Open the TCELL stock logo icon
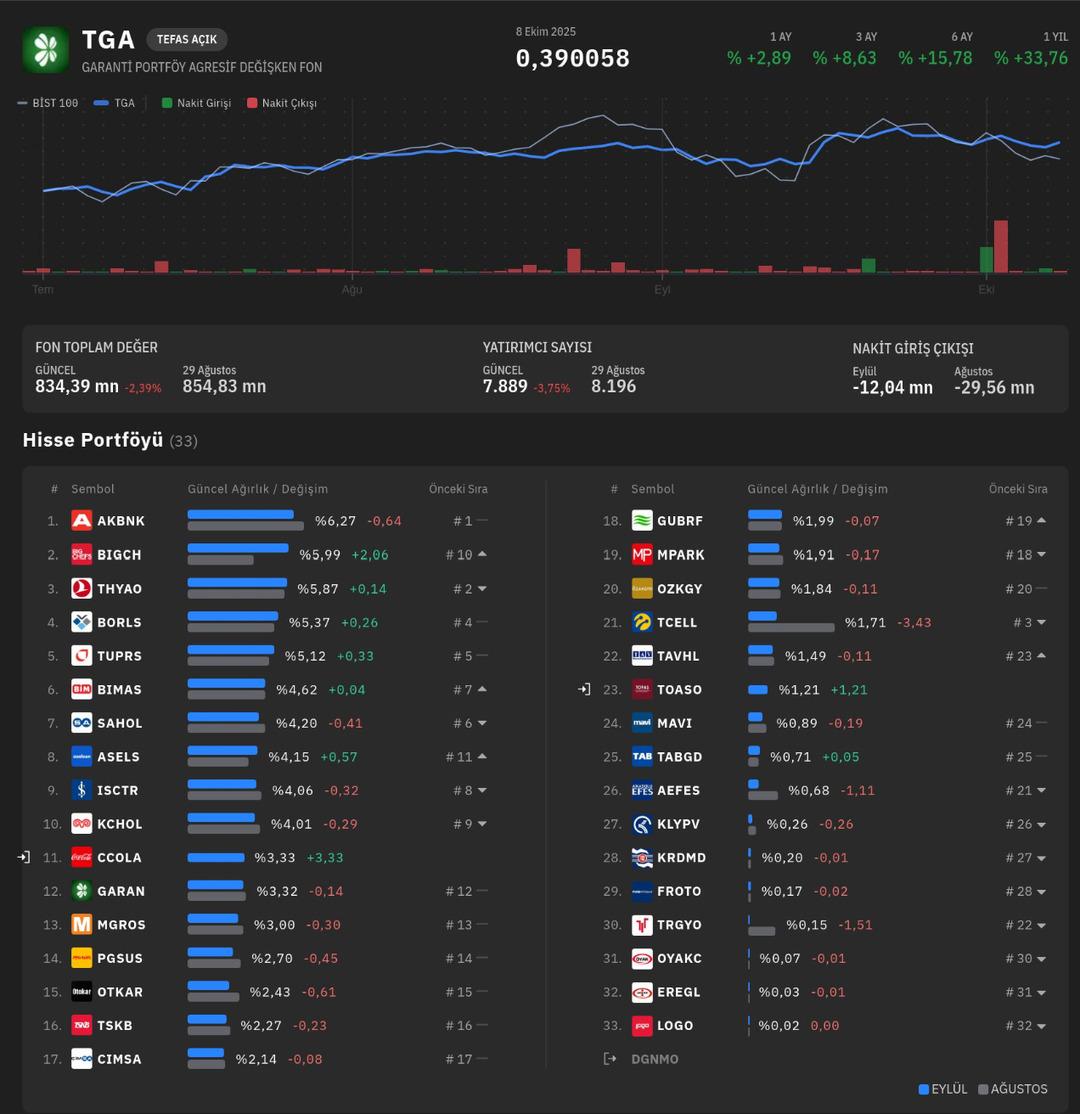This screenshot has width=1080, height=1114. 642,622
